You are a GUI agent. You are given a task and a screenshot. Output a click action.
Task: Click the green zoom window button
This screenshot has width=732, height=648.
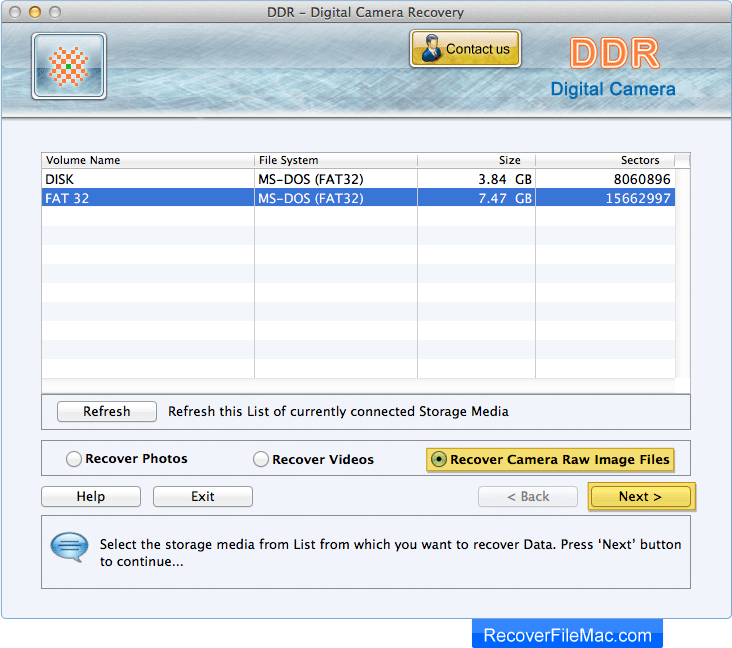pyautogui.click(x=55, y=12)
